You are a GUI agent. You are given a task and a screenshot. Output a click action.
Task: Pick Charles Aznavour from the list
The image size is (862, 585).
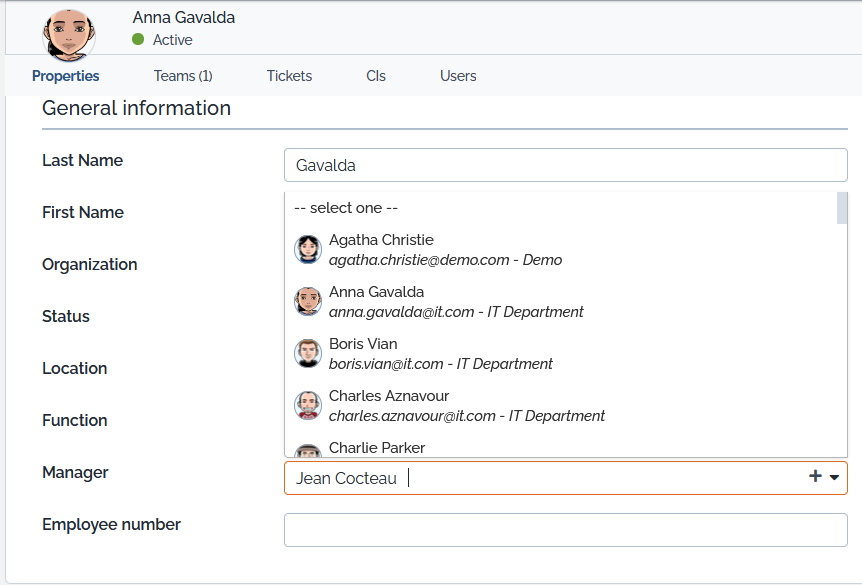pyautogui.click(x=466, y=406)
